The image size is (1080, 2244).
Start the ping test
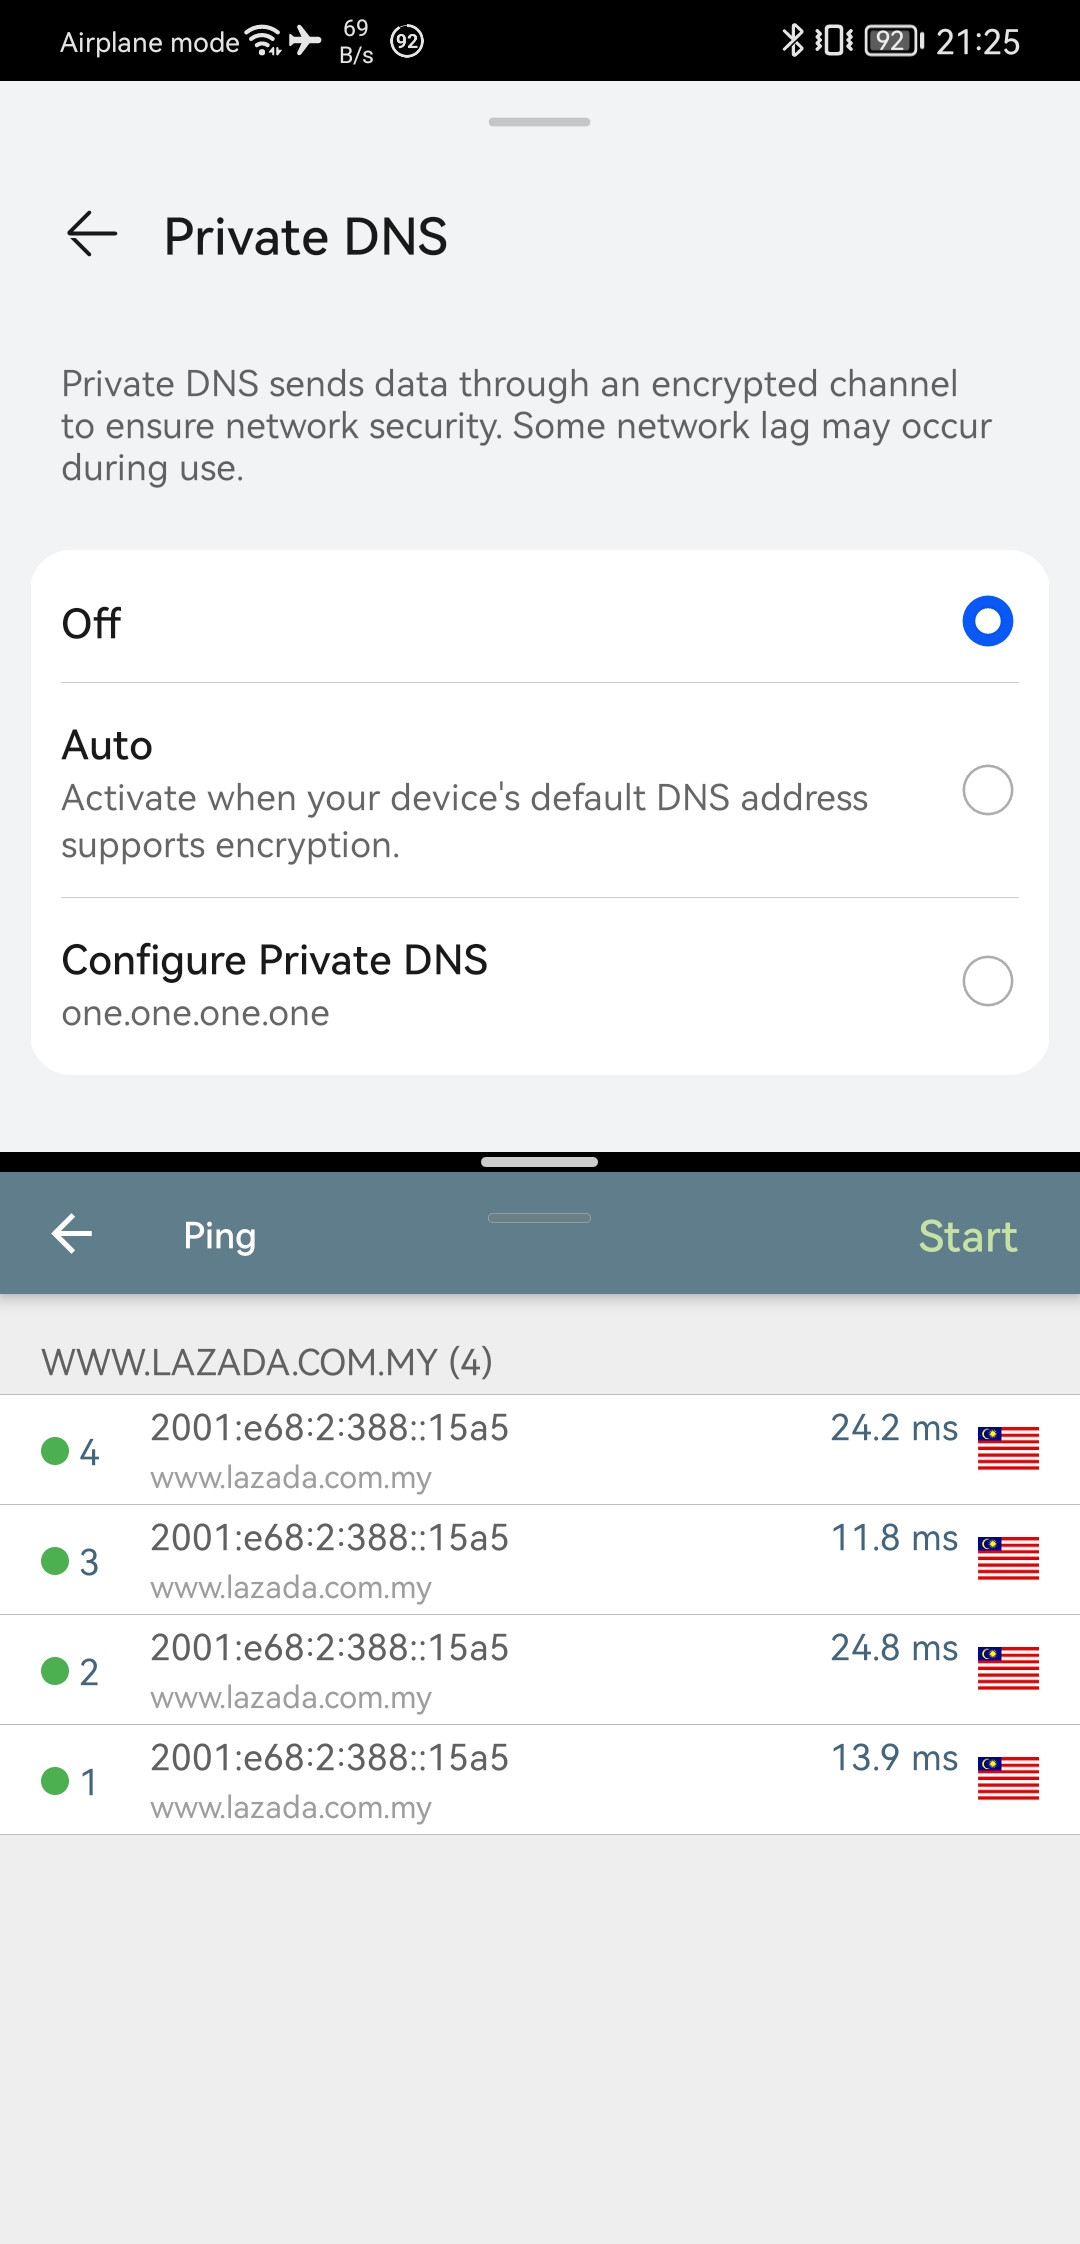(x=967, y=1236)
